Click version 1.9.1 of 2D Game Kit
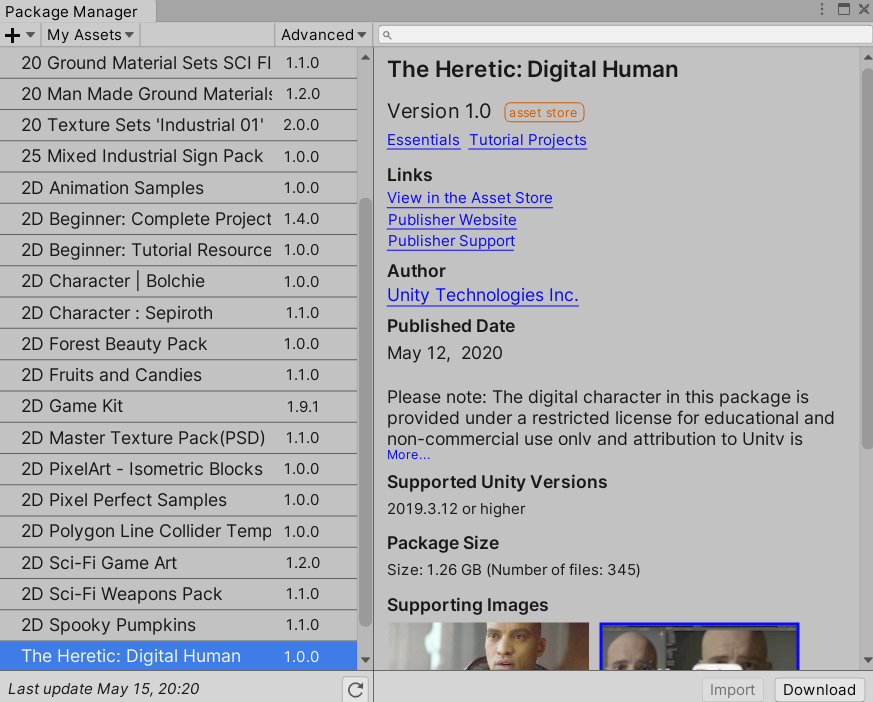This screenshot has width=873, height=702. (x=302, y=407)
